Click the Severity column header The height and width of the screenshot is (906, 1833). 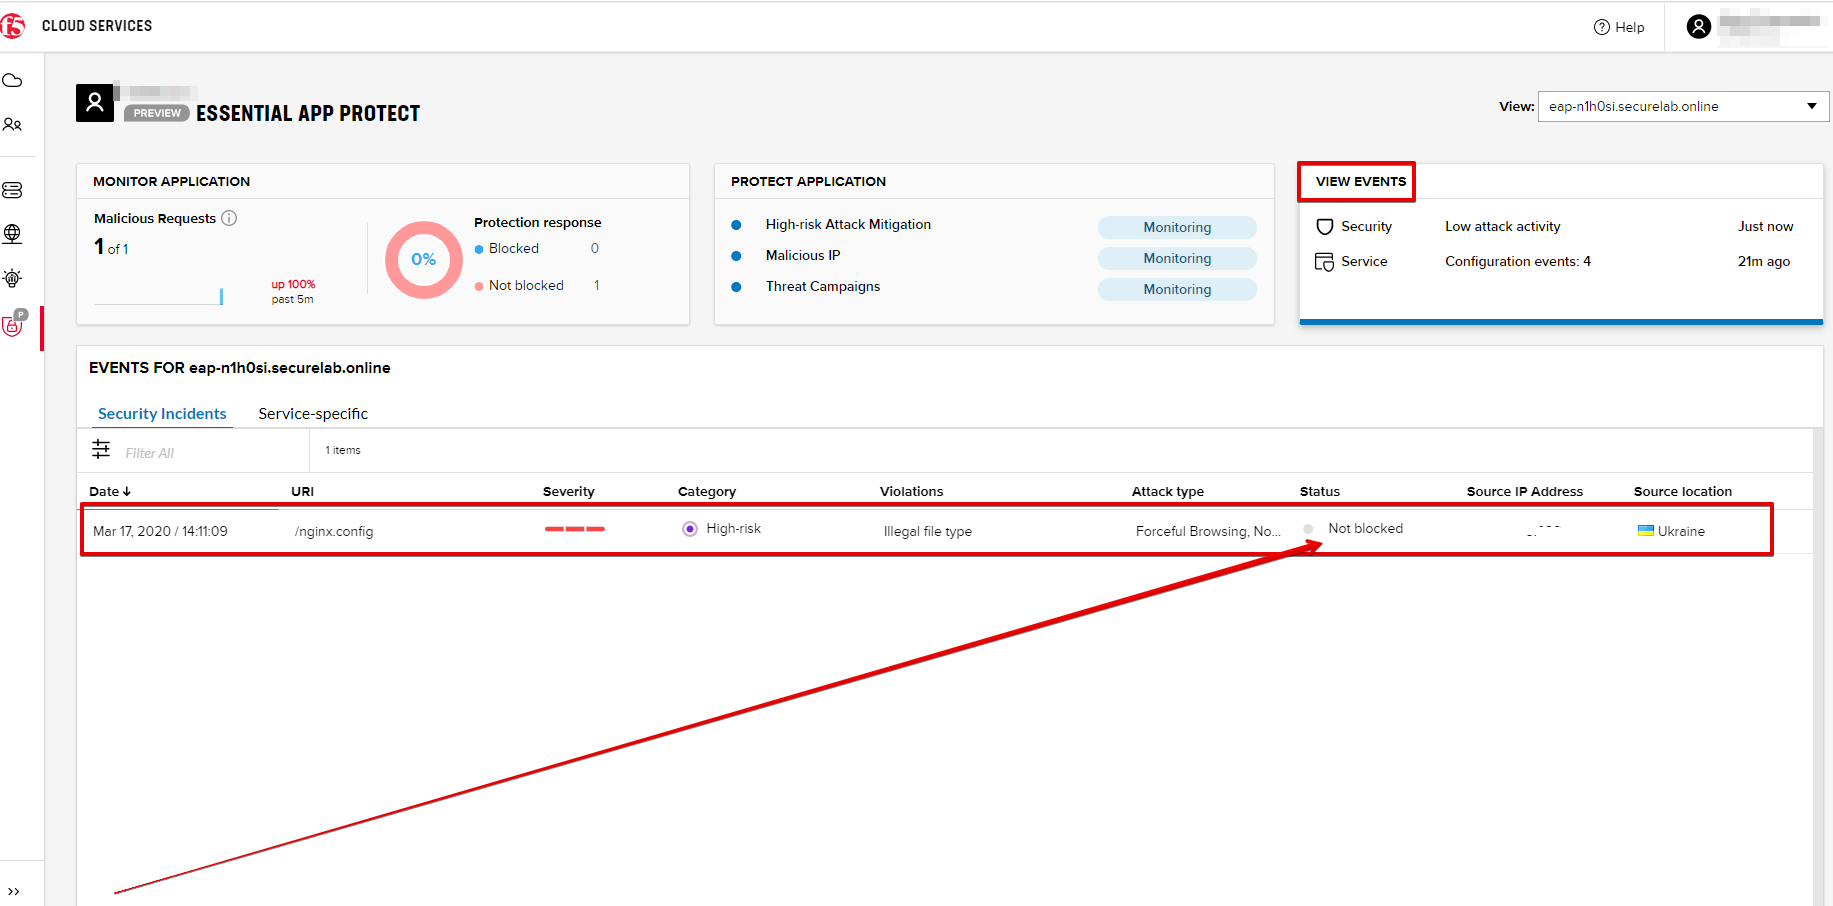(x=569, y=492)
